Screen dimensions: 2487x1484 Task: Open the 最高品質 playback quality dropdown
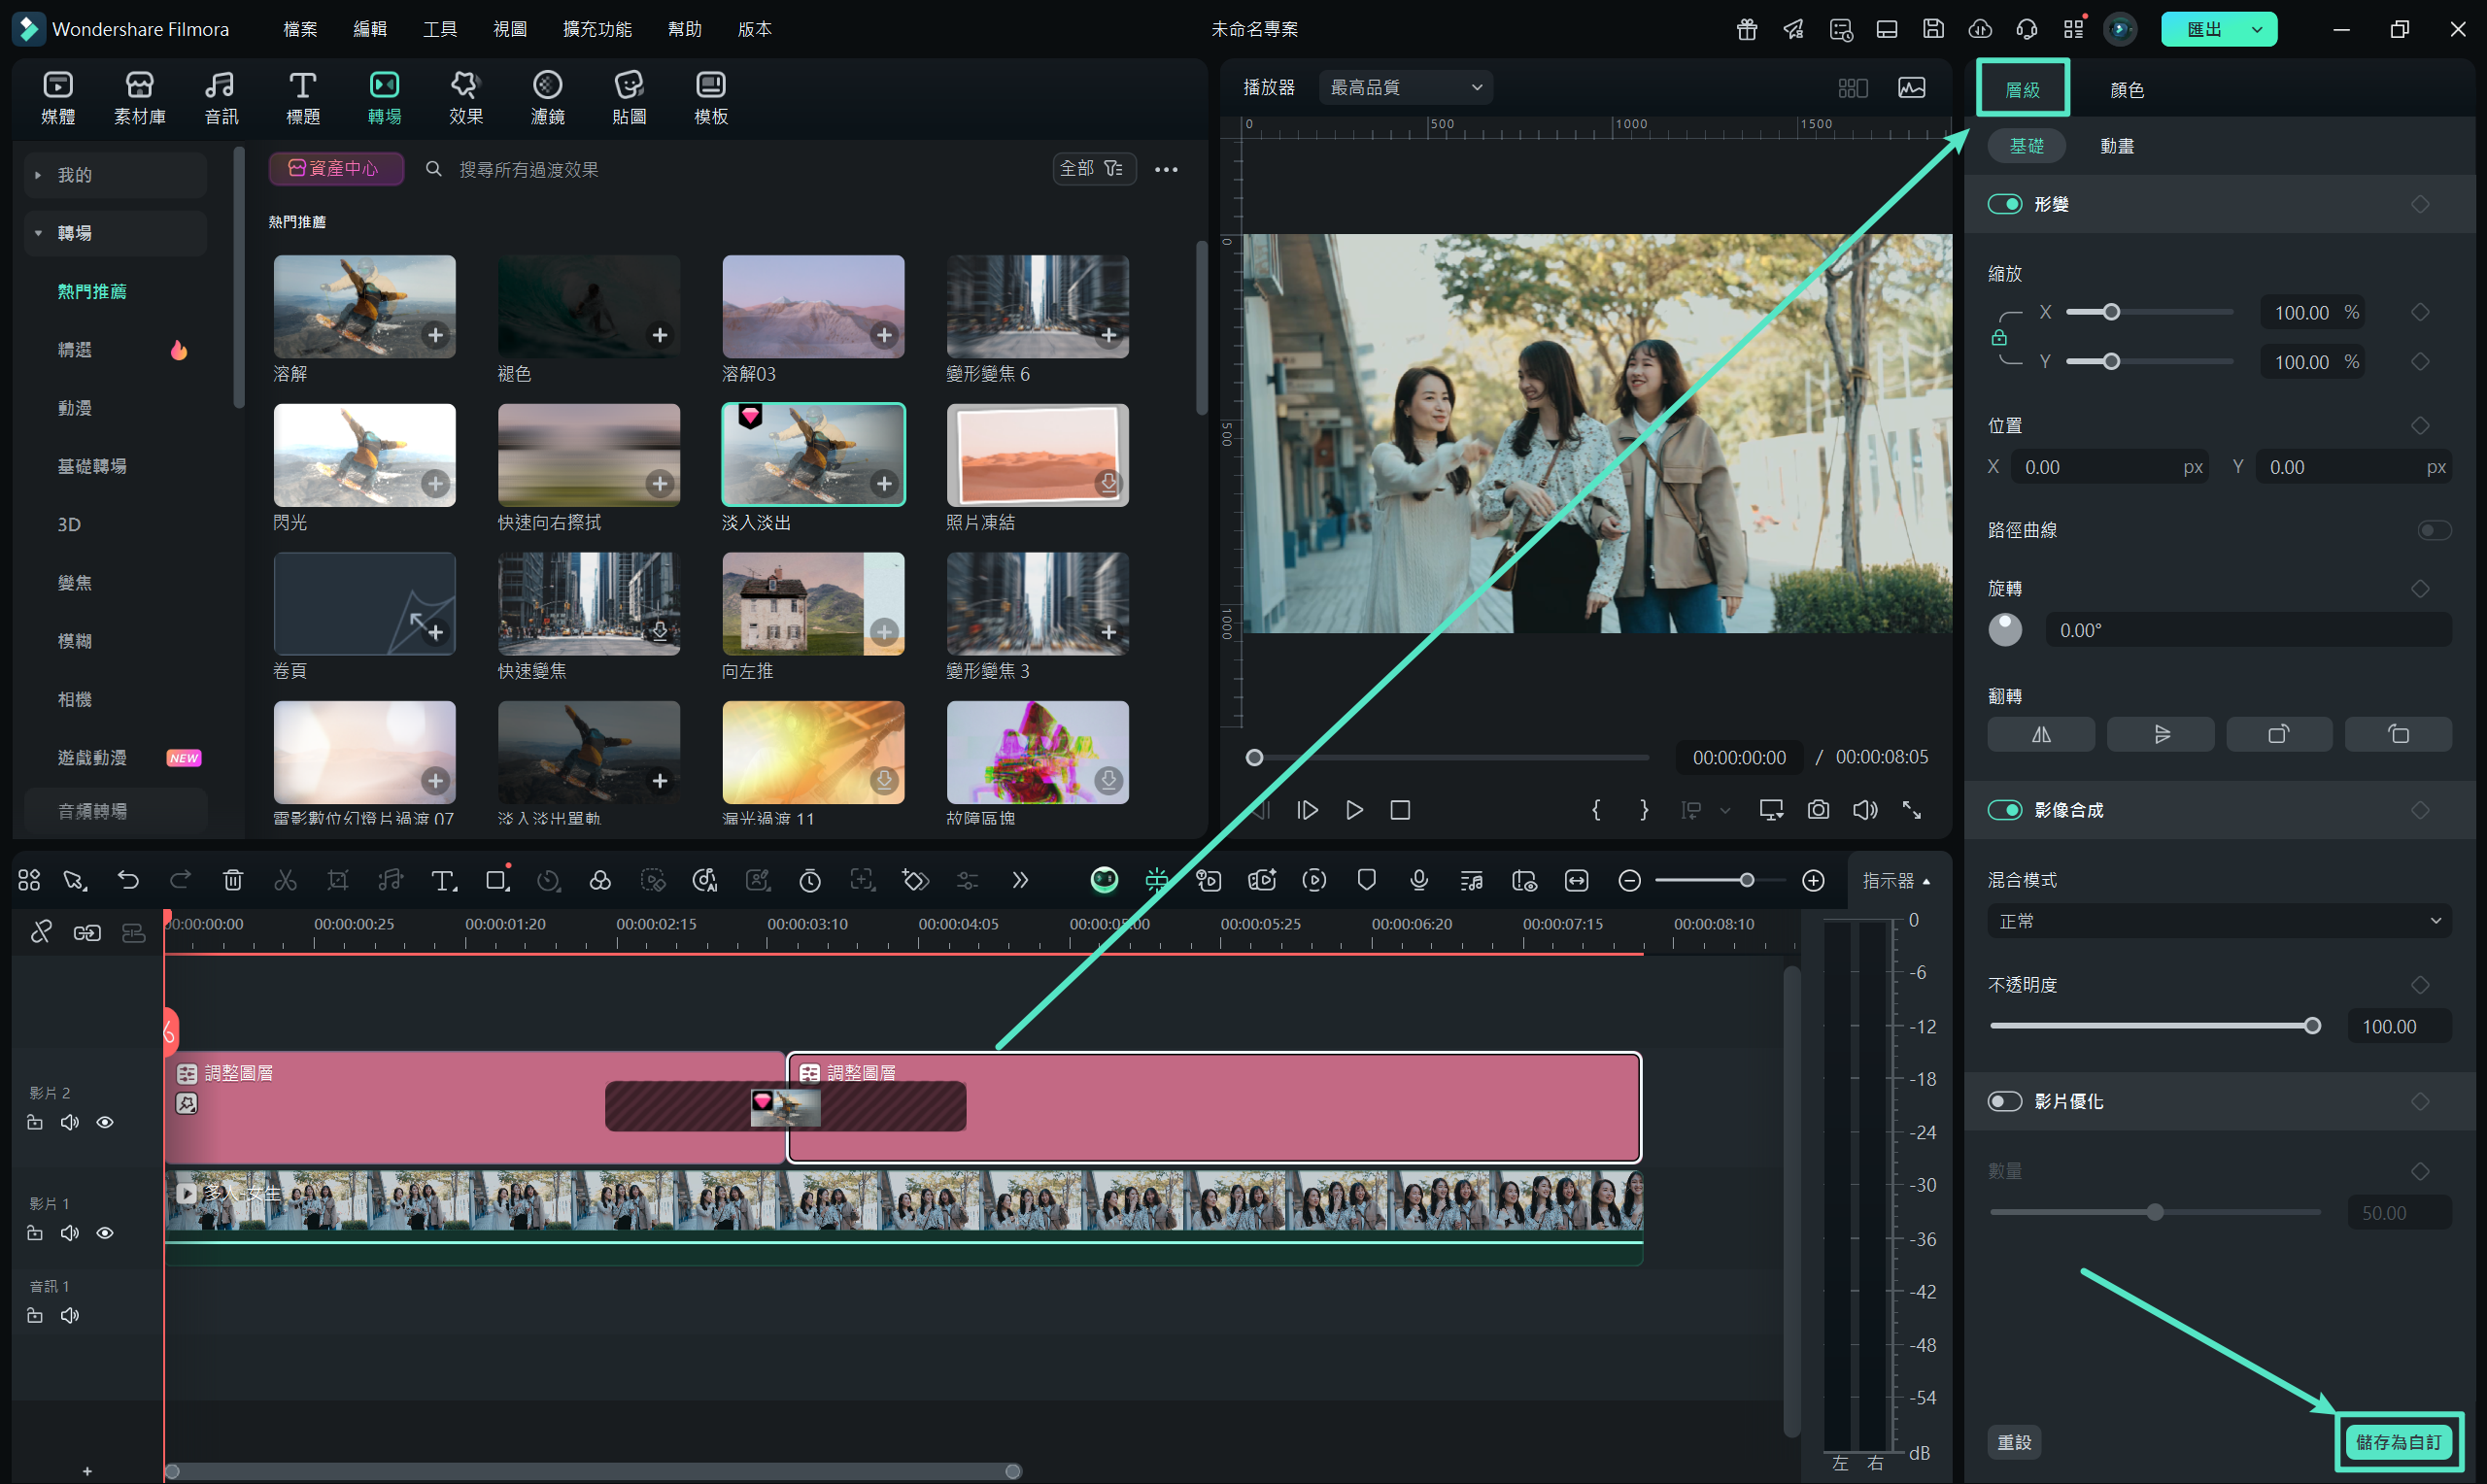(x=1405, y=88)
